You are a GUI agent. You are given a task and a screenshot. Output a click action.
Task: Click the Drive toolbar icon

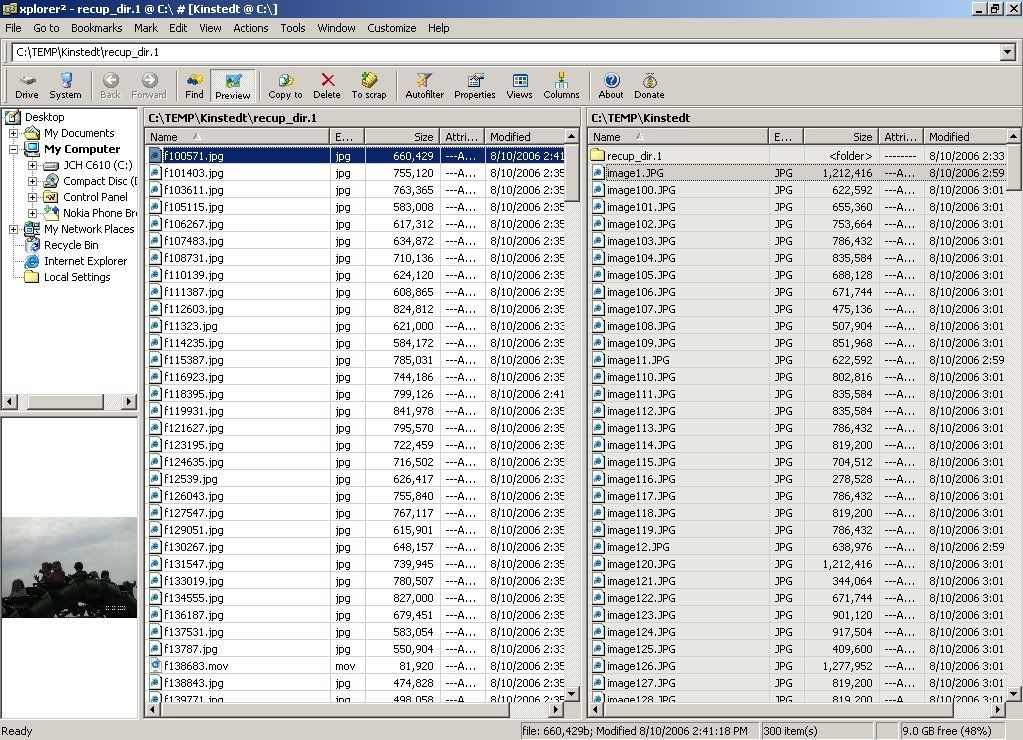coord(27,85)
